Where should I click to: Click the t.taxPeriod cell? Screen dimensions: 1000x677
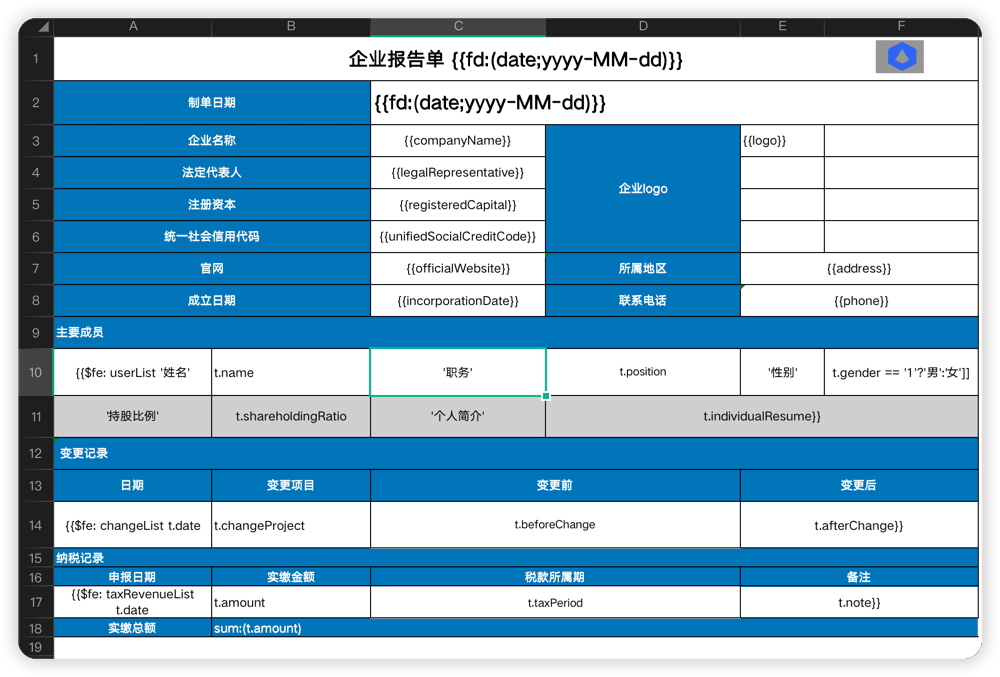[x=555, y=603]
